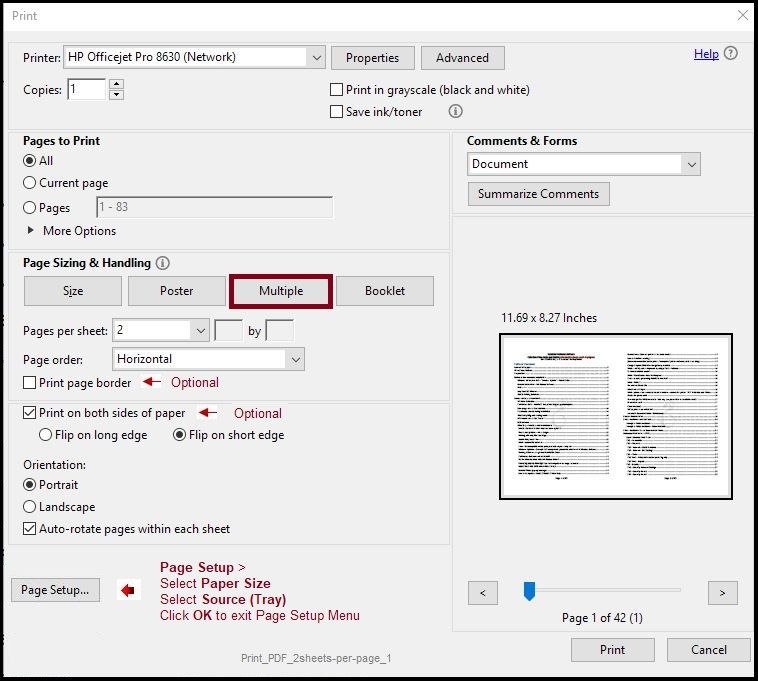Open Advanced print settings
Image resolution: width=758 pixels, height=681 pixels.
[463, 58]
